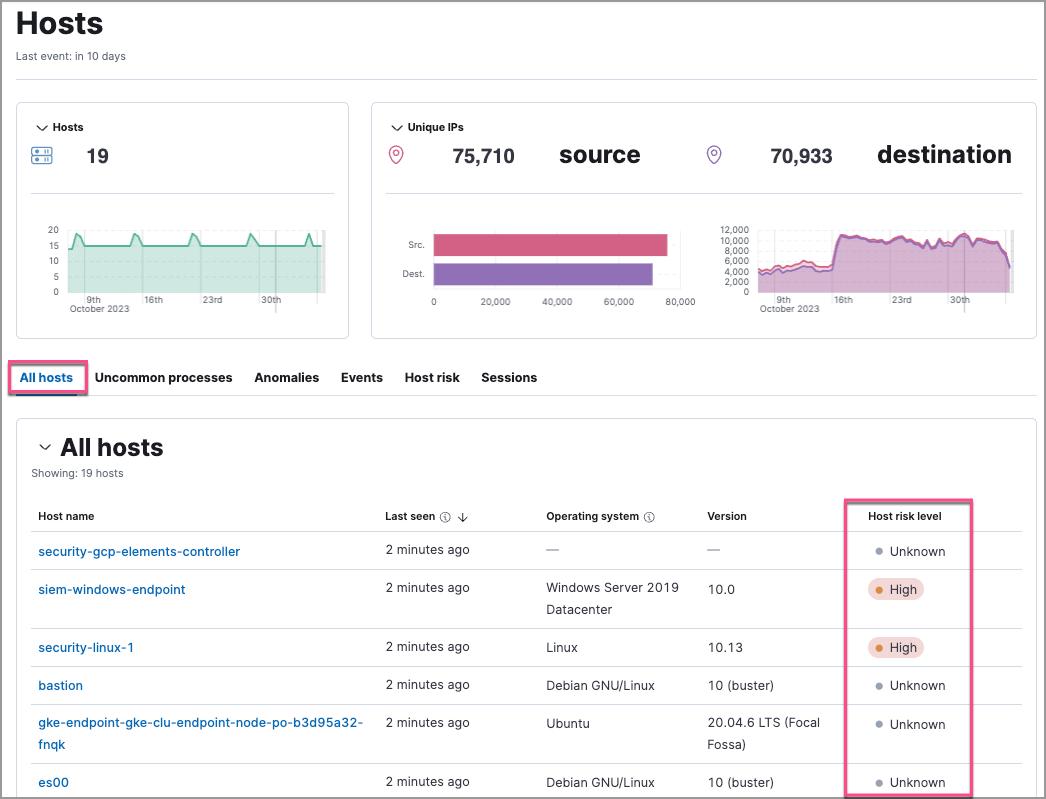Switch to the Sessions tab
This screenshot has width=1046, height=799.
click(x=509, y=378)
